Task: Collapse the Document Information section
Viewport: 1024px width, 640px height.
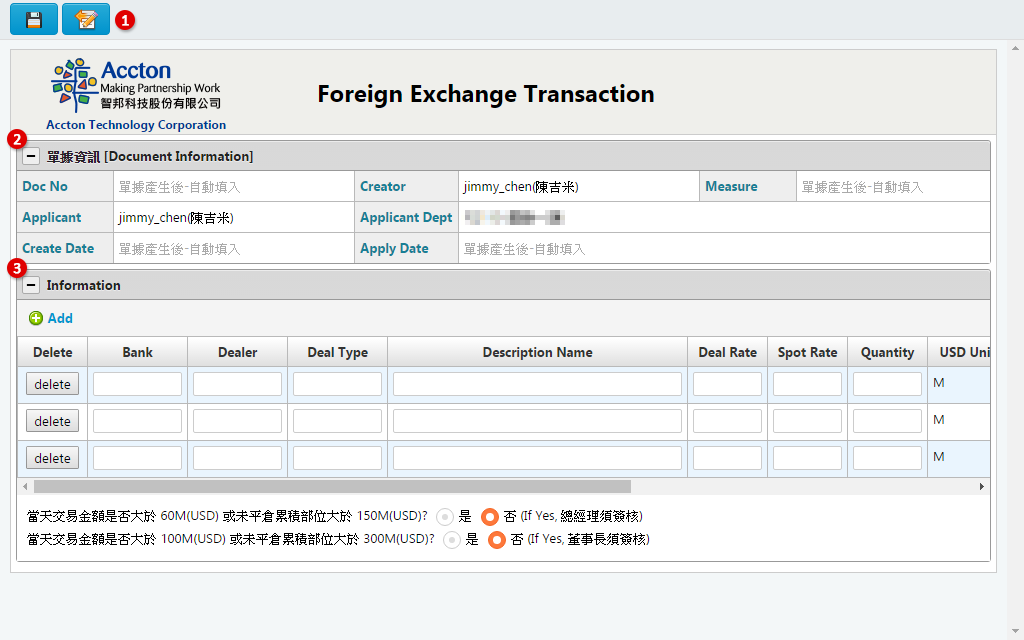Action: pos(31,156)
